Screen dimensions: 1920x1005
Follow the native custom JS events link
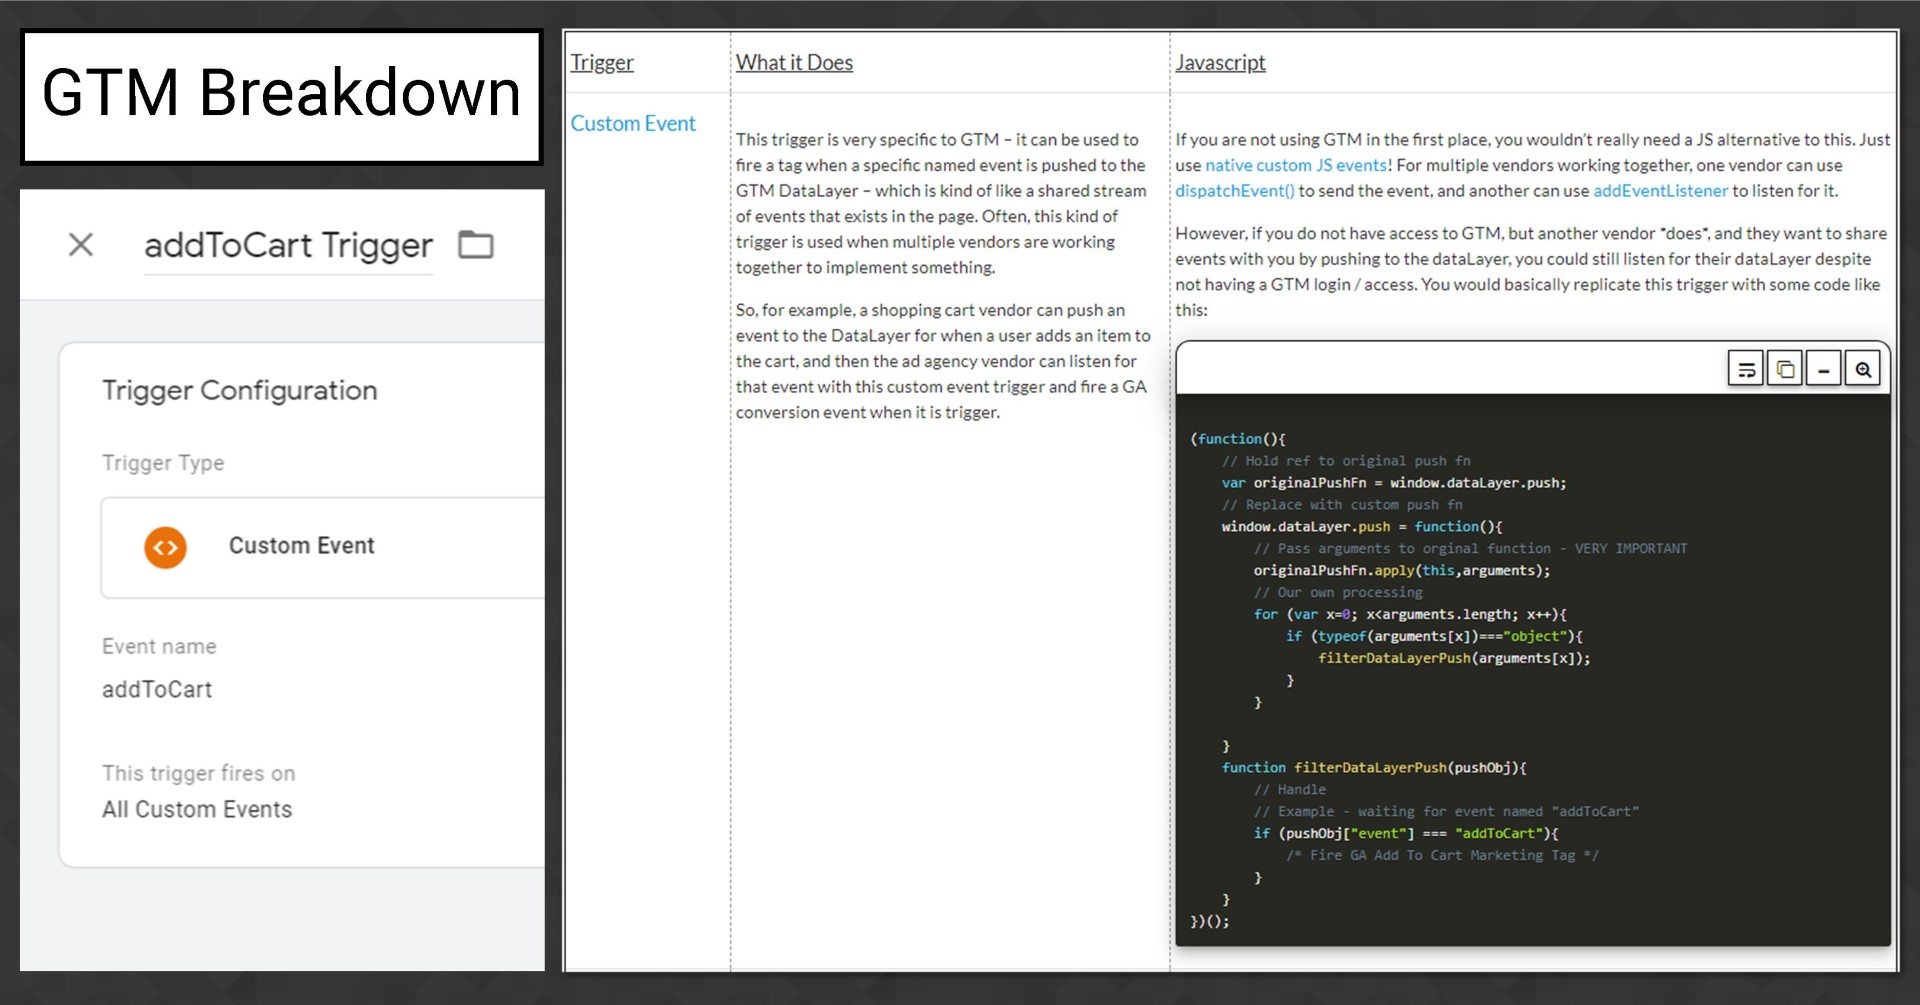click(x=1295, y=166)
